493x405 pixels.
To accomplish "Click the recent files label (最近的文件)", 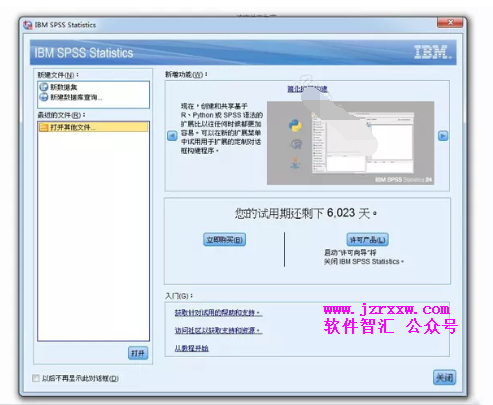I will coord(61,115).
